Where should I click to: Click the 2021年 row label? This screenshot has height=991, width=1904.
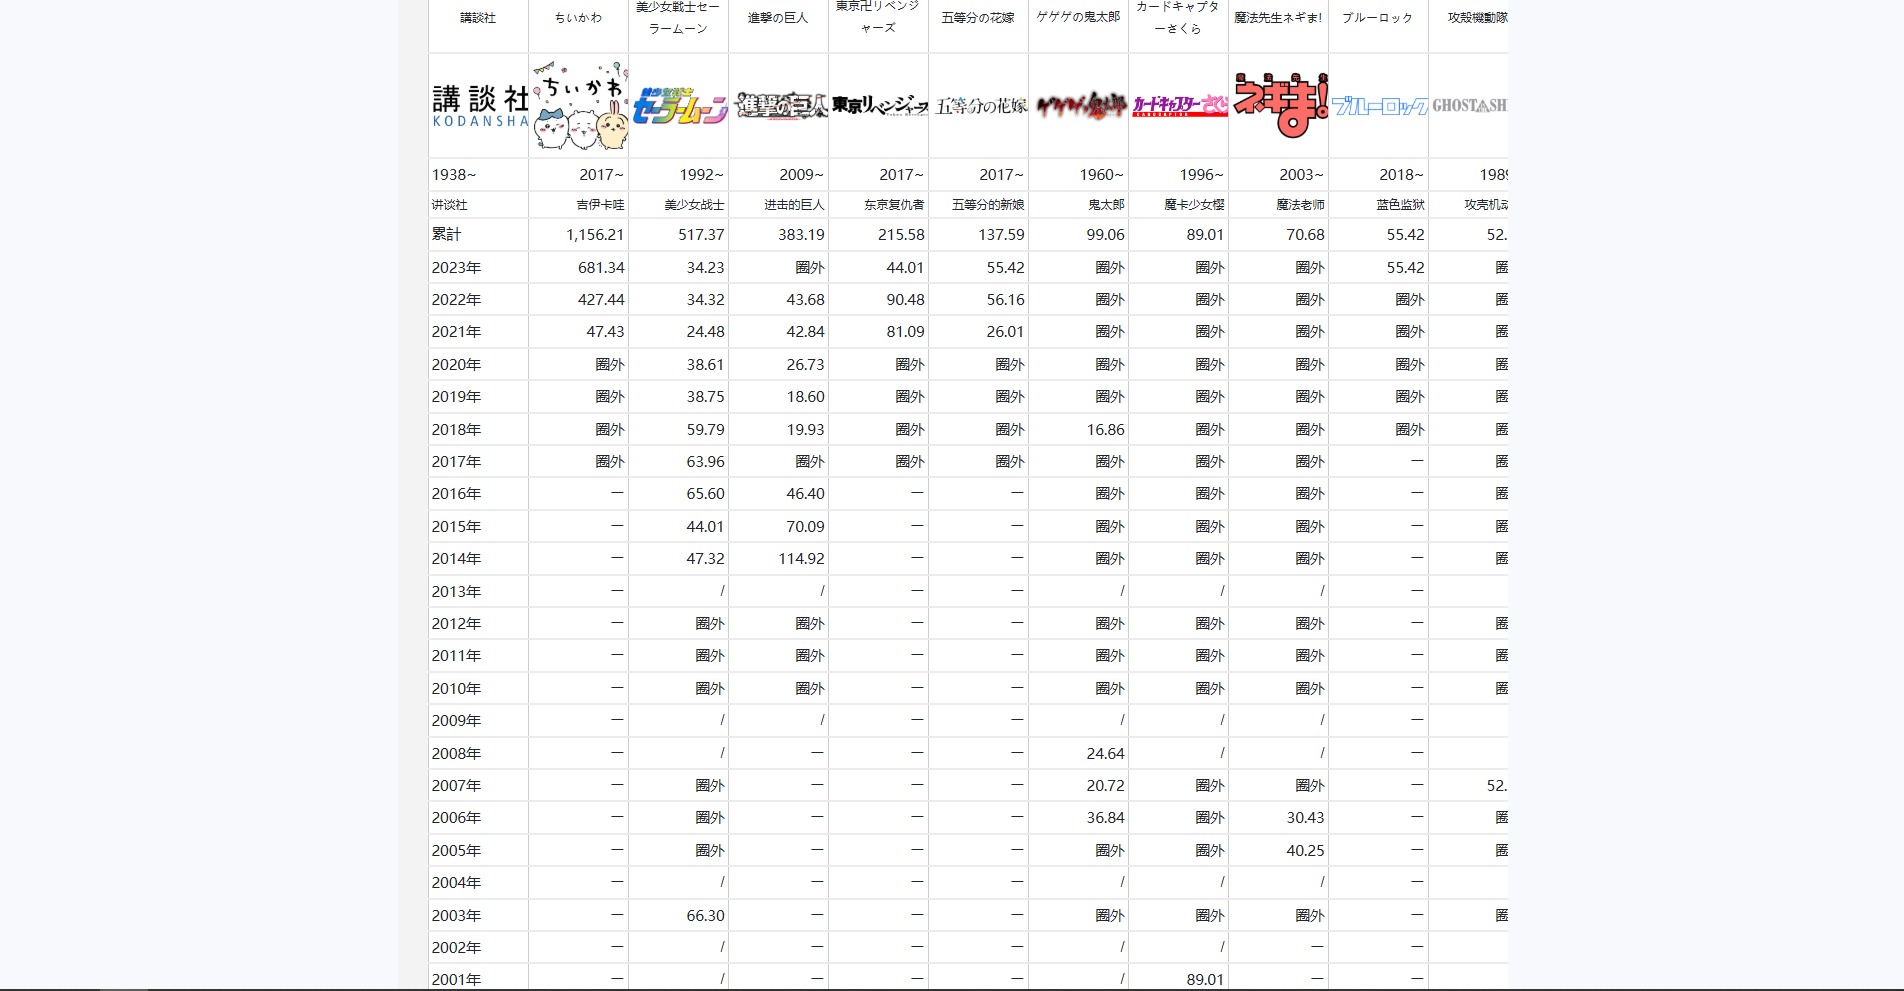pyautogui.click(x=456, y=332)
